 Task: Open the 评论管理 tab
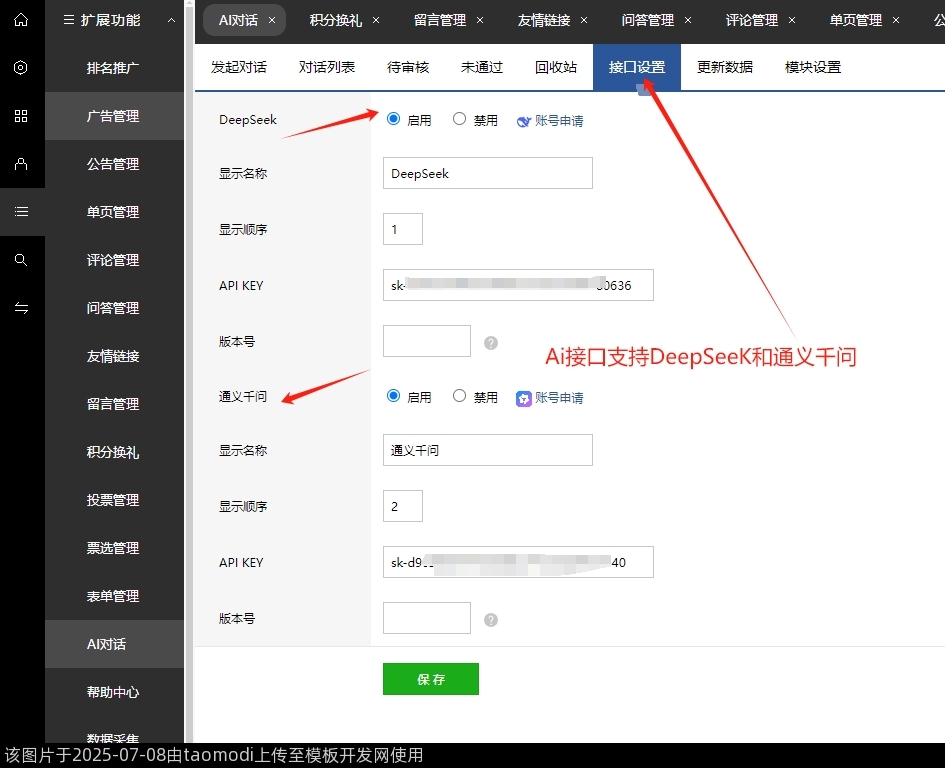click(x=751, y=19)
